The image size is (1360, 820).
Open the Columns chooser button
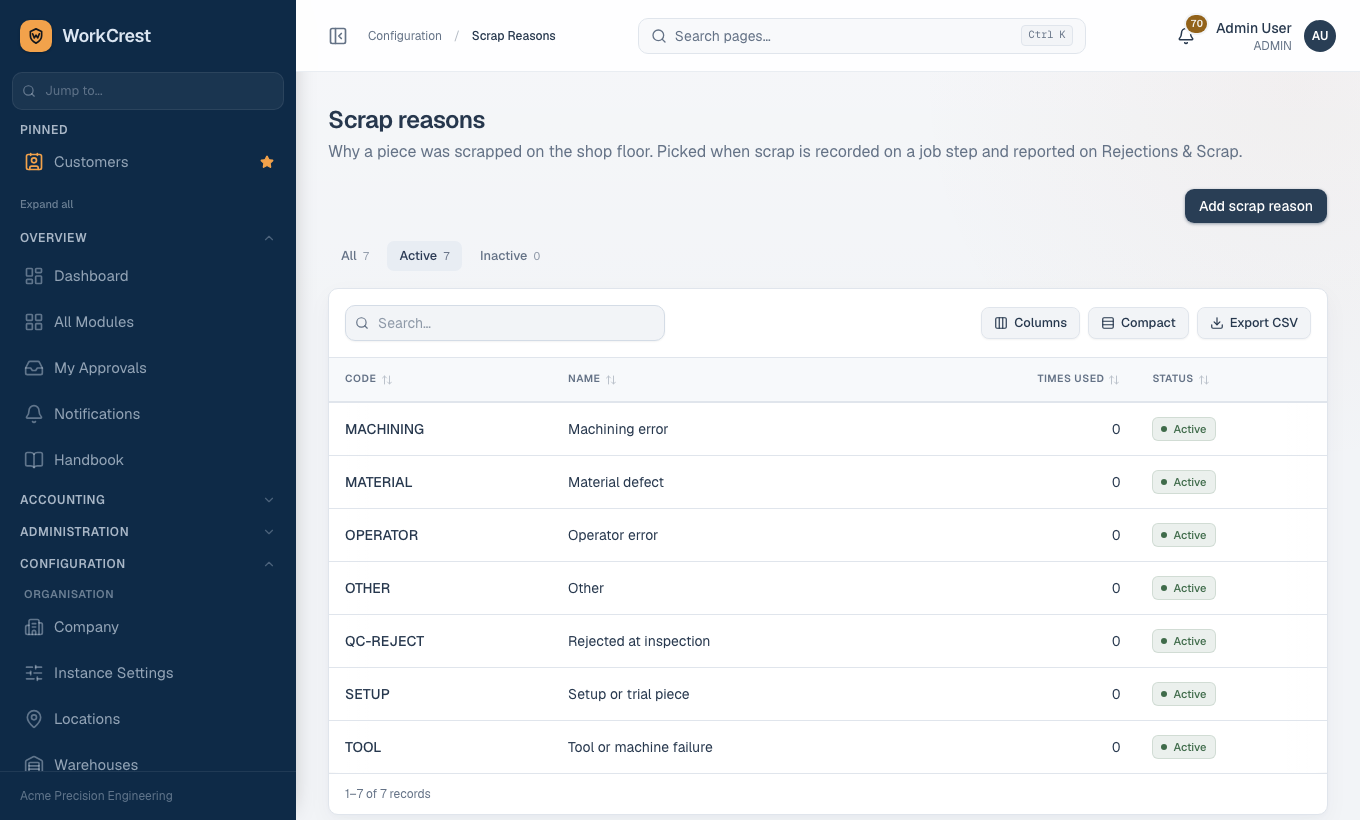coord(1030,323)
